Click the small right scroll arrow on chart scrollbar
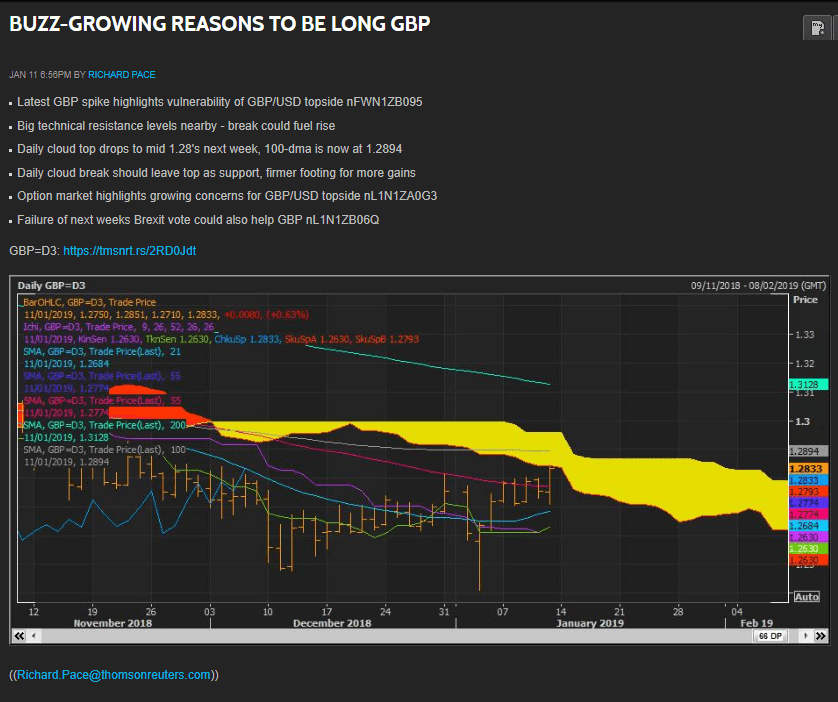Screen dimensions: 838x702 (805, 636)
